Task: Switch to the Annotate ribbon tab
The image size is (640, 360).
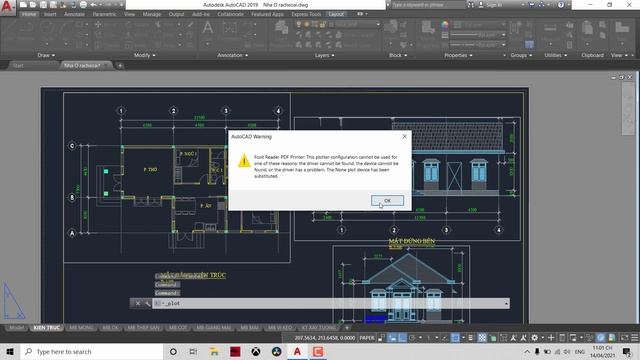Action: click(74, 14)
